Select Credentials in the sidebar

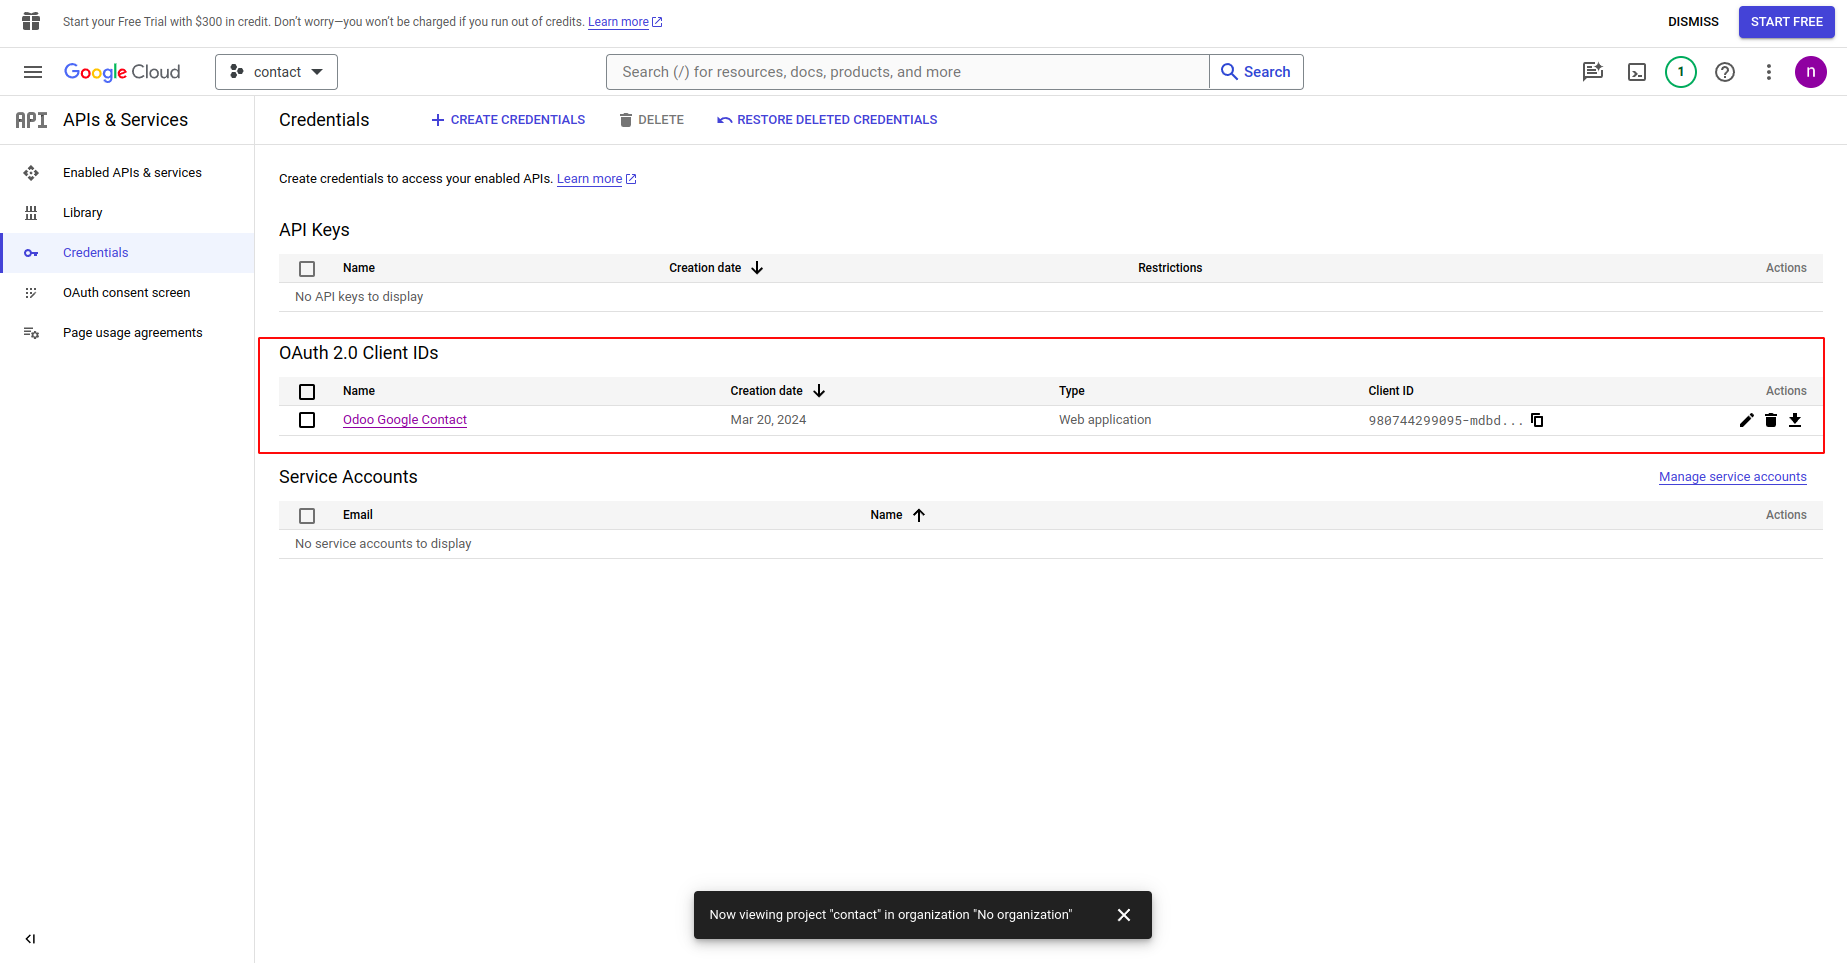tap(127, 253)
